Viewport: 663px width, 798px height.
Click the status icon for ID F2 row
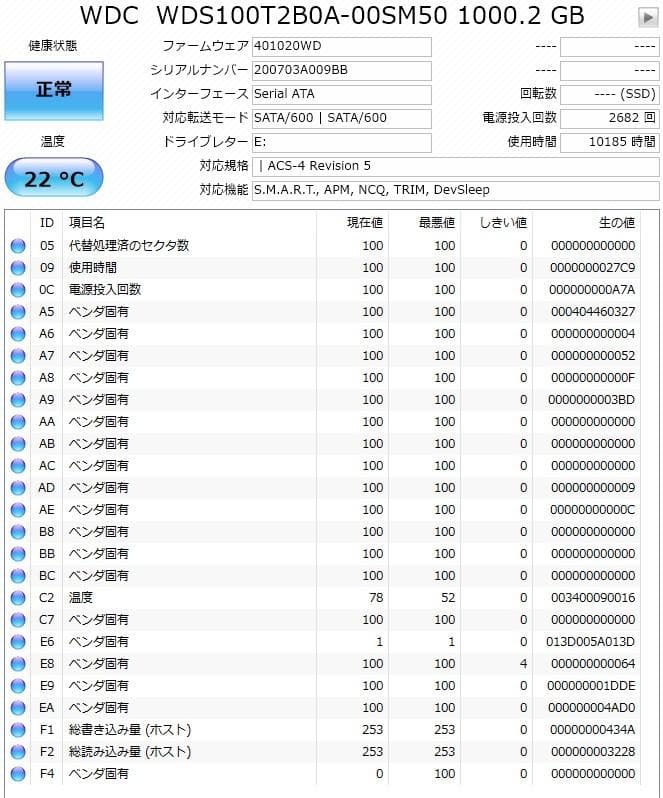point(18,752)
